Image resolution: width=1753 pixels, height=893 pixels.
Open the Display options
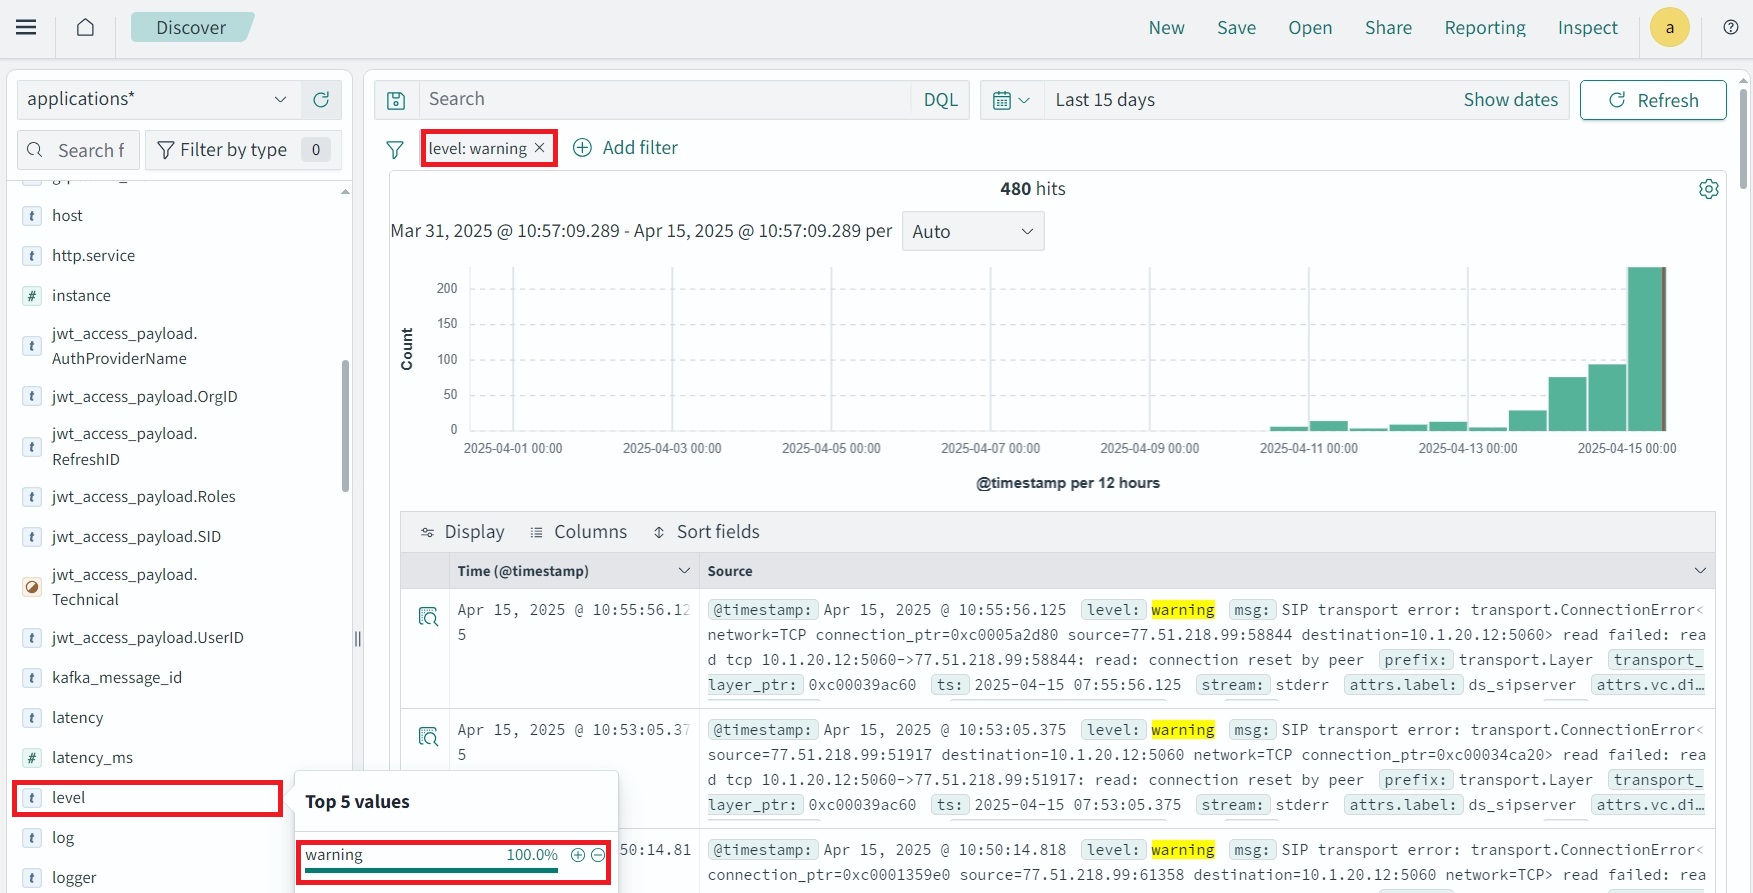(x=462, y=532)
